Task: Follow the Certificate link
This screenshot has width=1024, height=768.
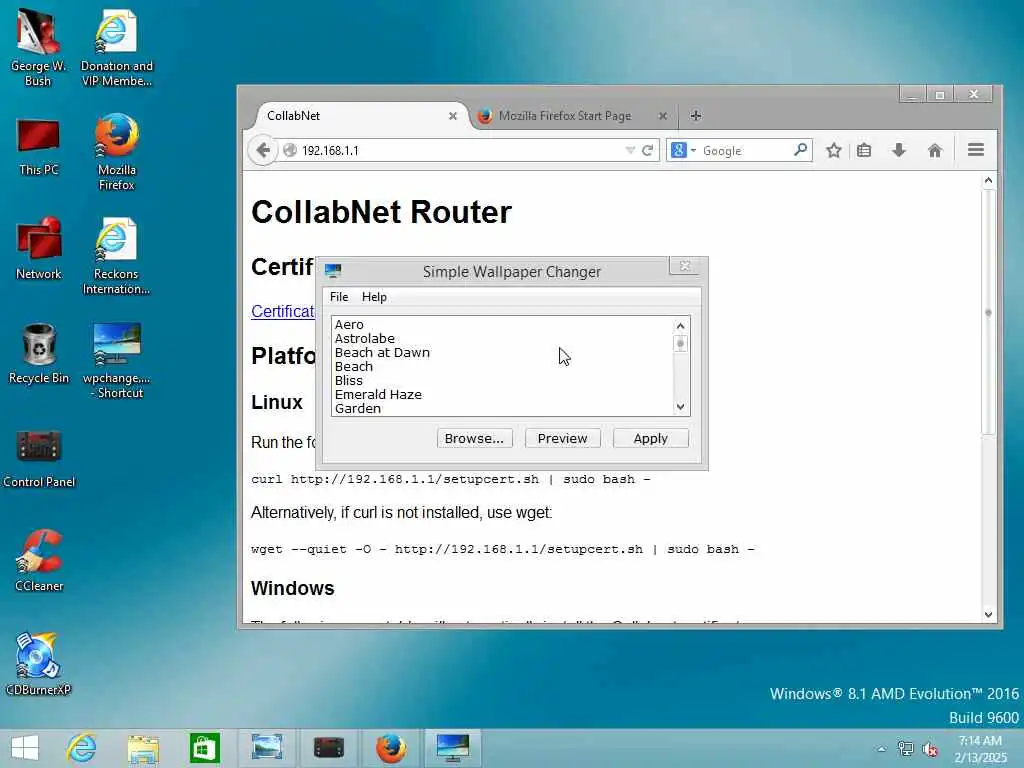Action: 283,312
